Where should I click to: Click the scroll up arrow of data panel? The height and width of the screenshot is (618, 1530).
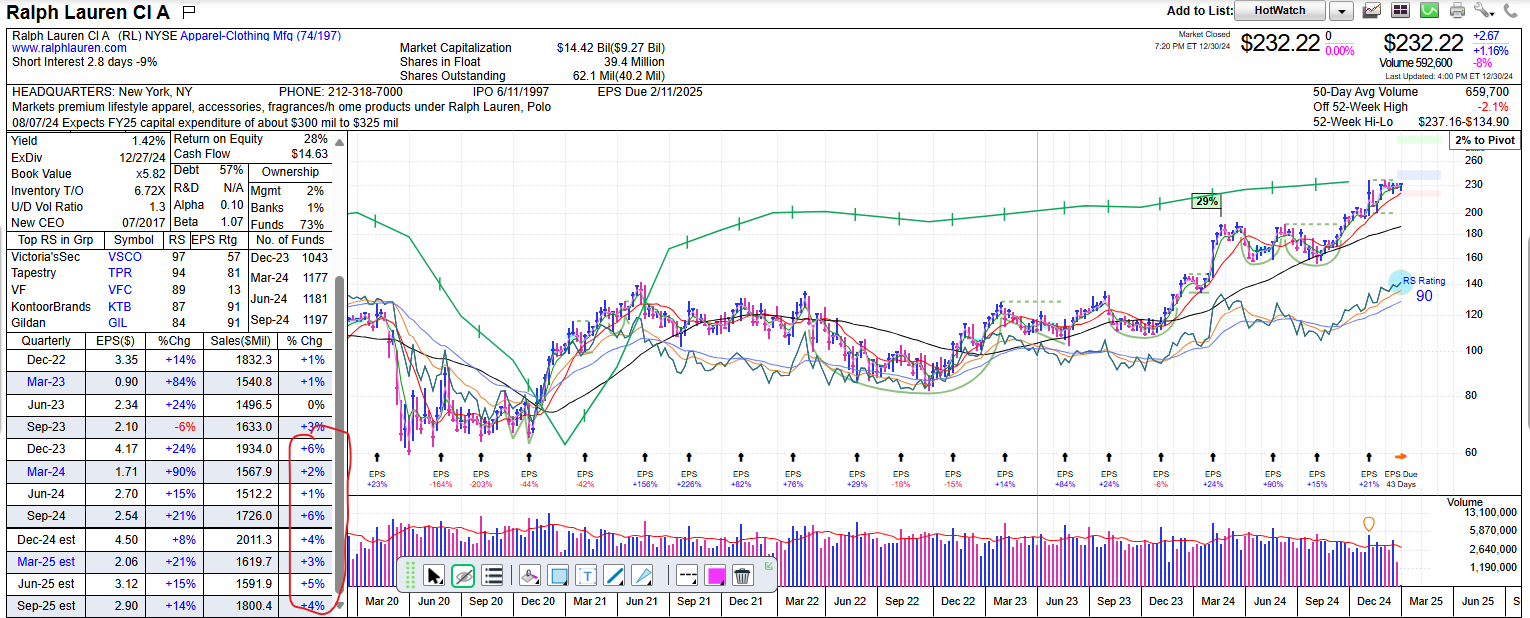pos(339,141)
